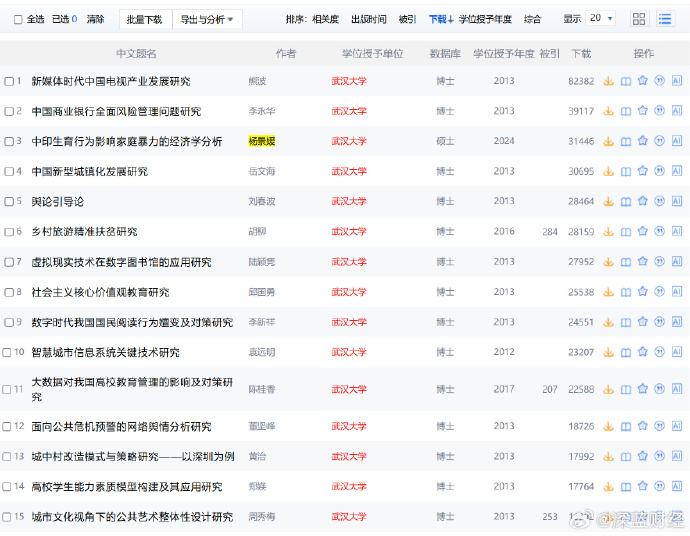Favorite the thesis 中国新型城镇化发展研究 with star
The height and width of the screenshot is (536, 690).
(643, 171)
